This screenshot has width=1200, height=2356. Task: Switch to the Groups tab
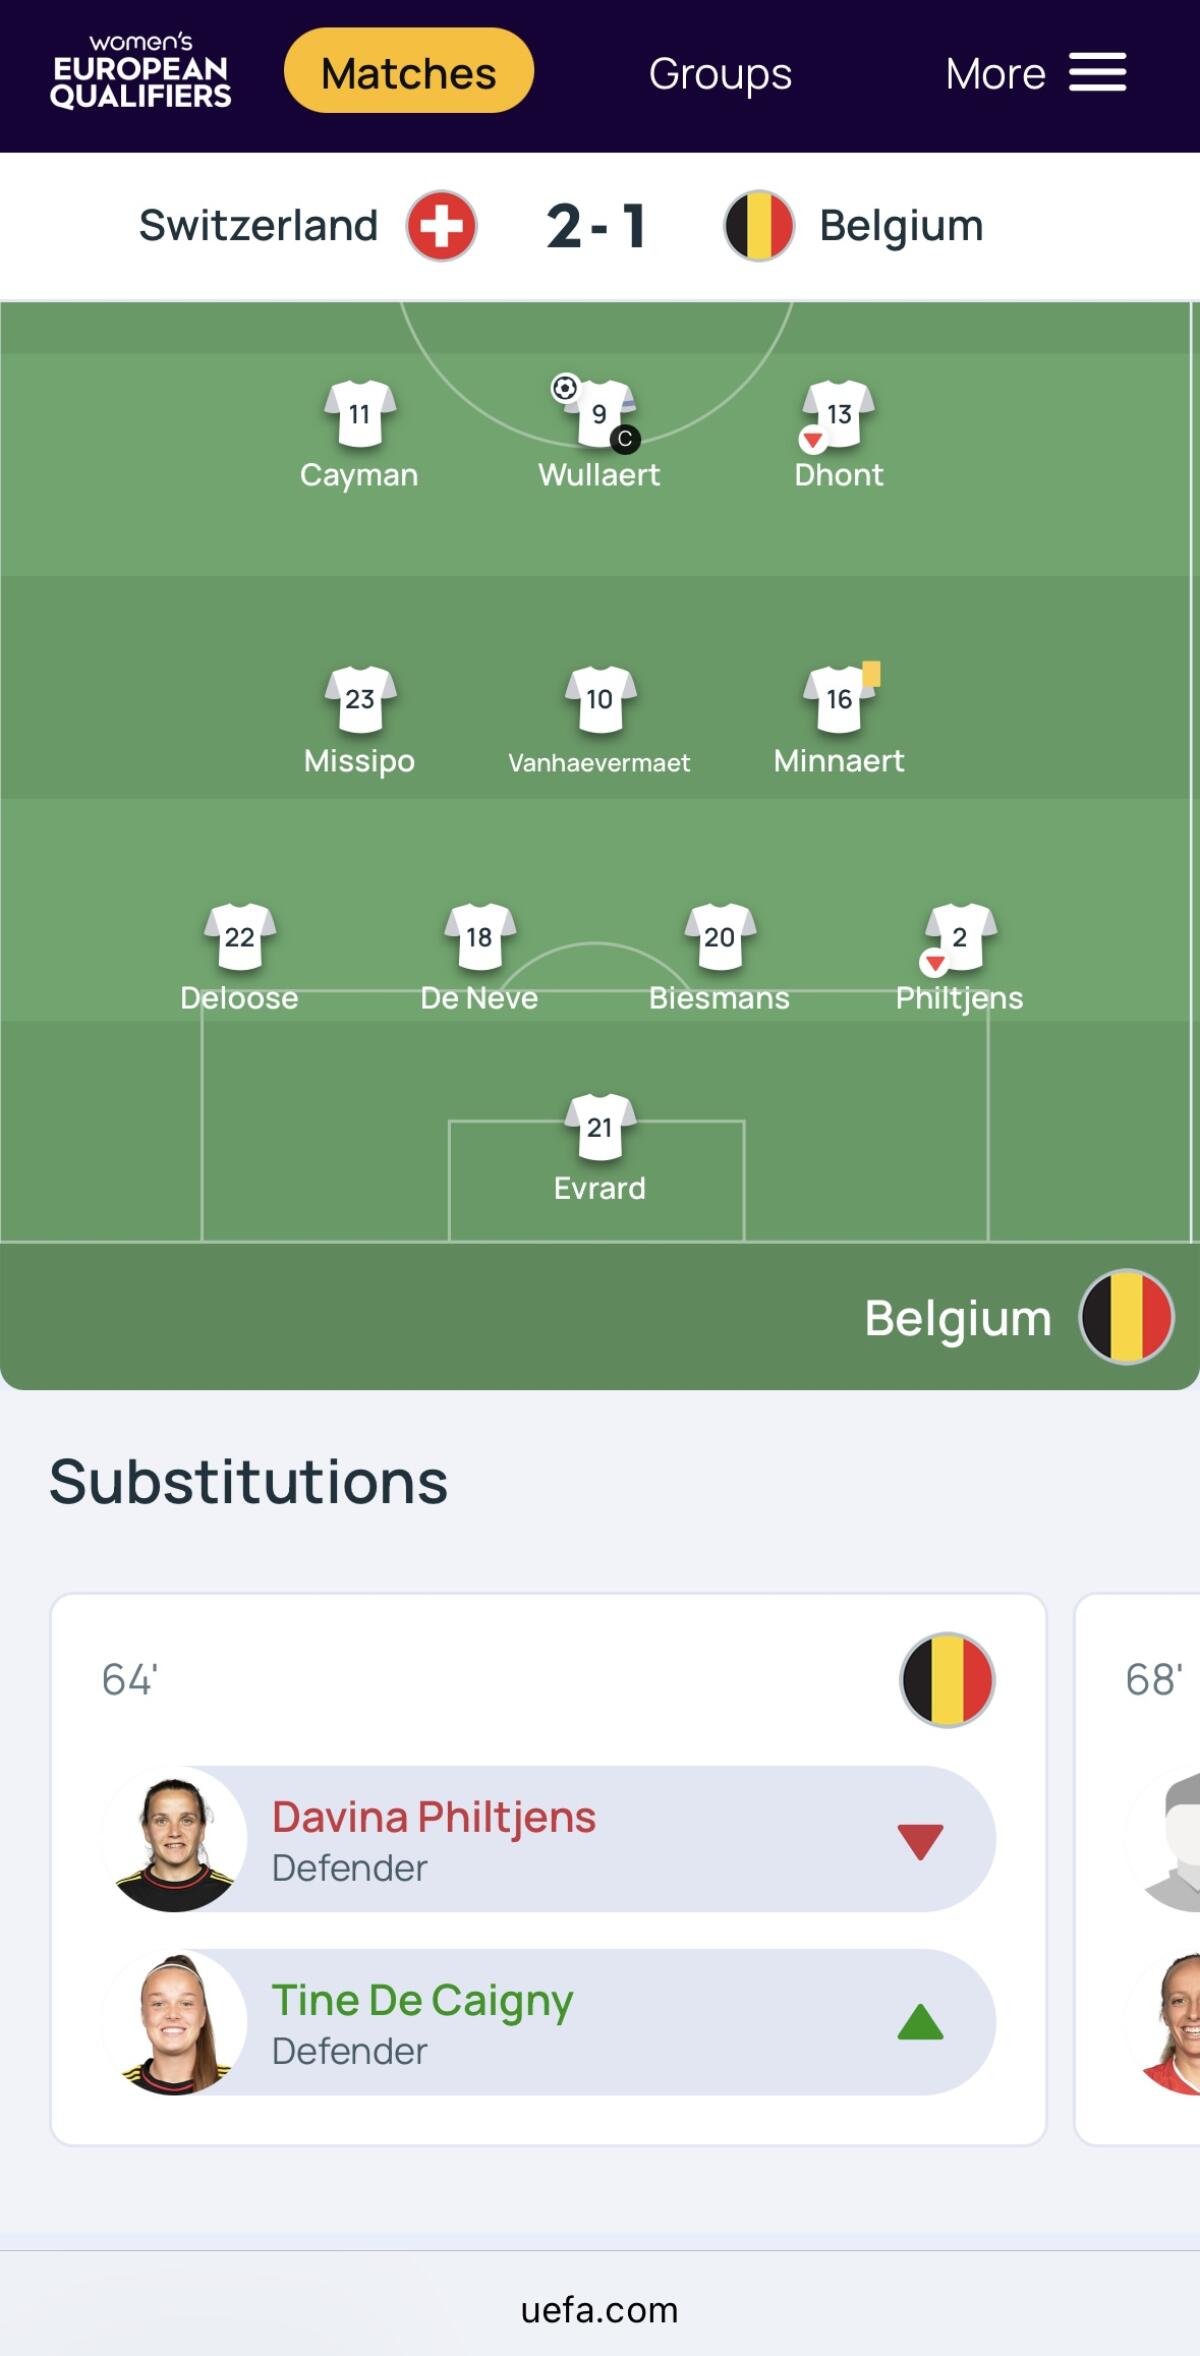[720, 73]
